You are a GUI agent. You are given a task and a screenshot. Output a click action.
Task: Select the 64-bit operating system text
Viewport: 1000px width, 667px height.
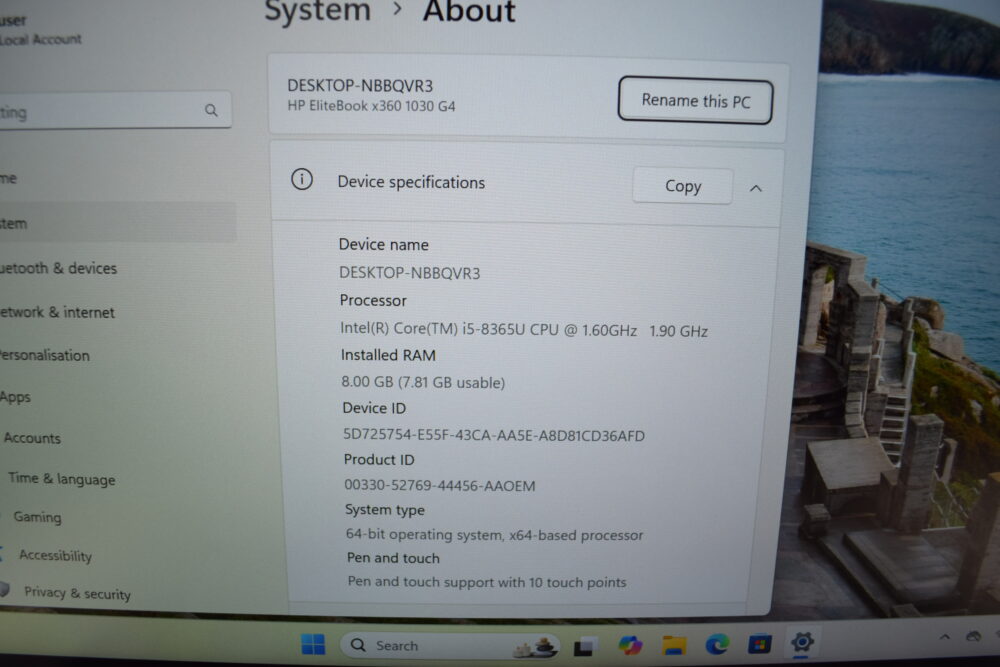(x=494, y=534)
